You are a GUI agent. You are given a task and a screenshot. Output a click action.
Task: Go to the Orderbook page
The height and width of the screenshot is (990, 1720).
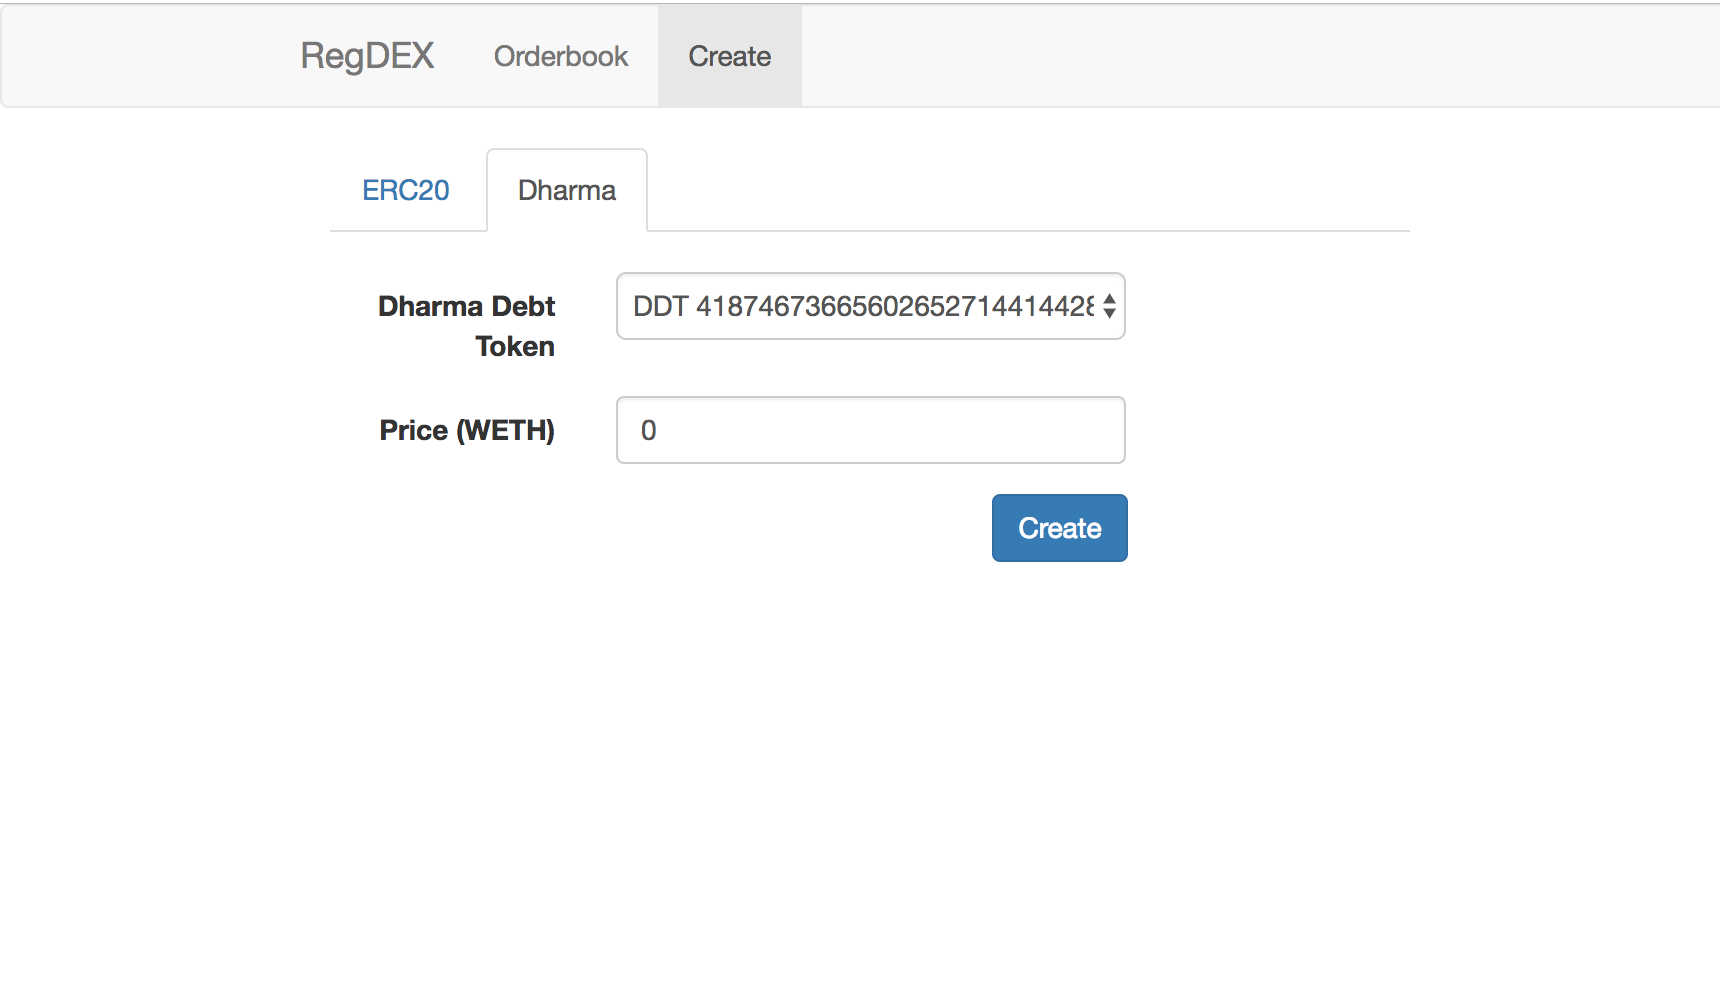pyautogui.click(x=561, y=56)
